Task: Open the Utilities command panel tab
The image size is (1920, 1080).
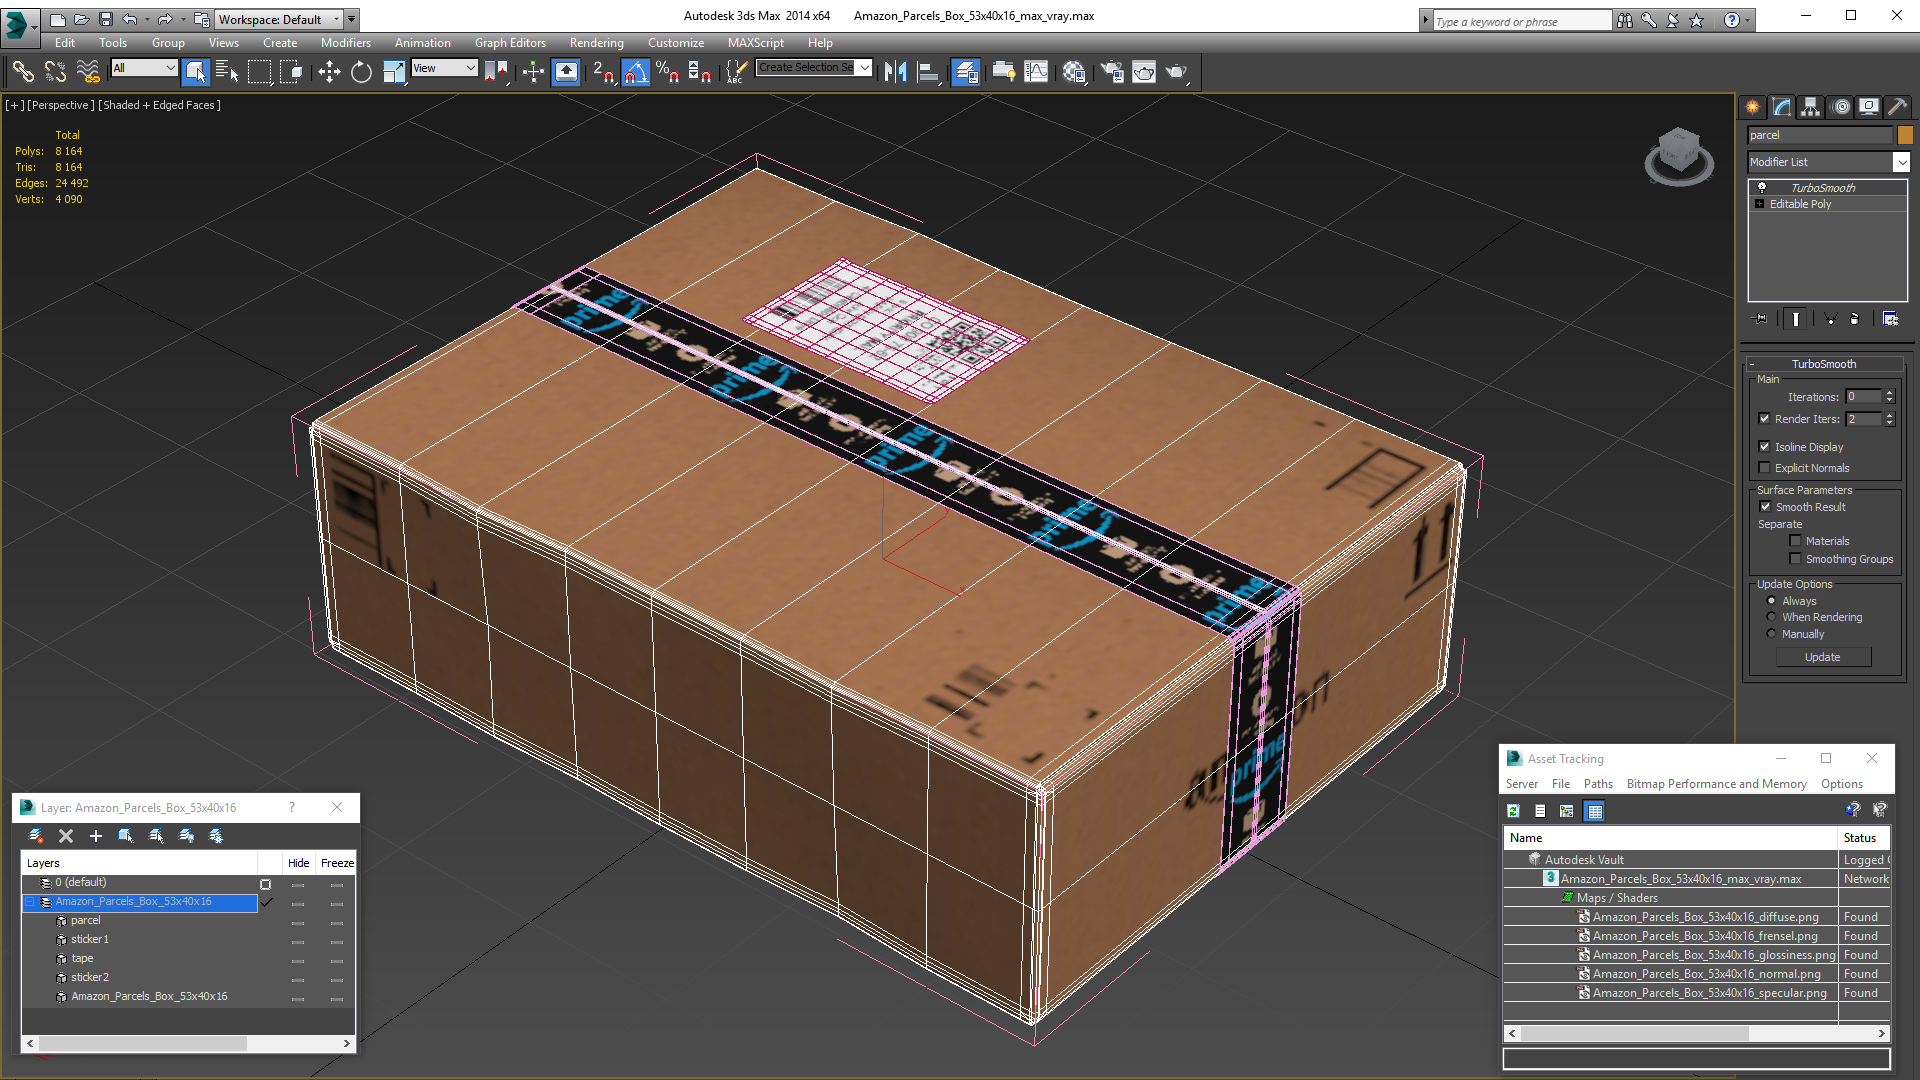Action: pyautogui.click(x=1897, y=107)
